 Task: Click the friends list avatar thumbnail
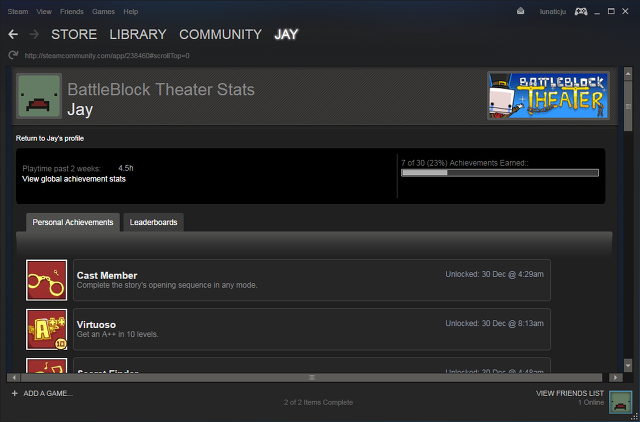pyautogui.click(x=620, y=402)
